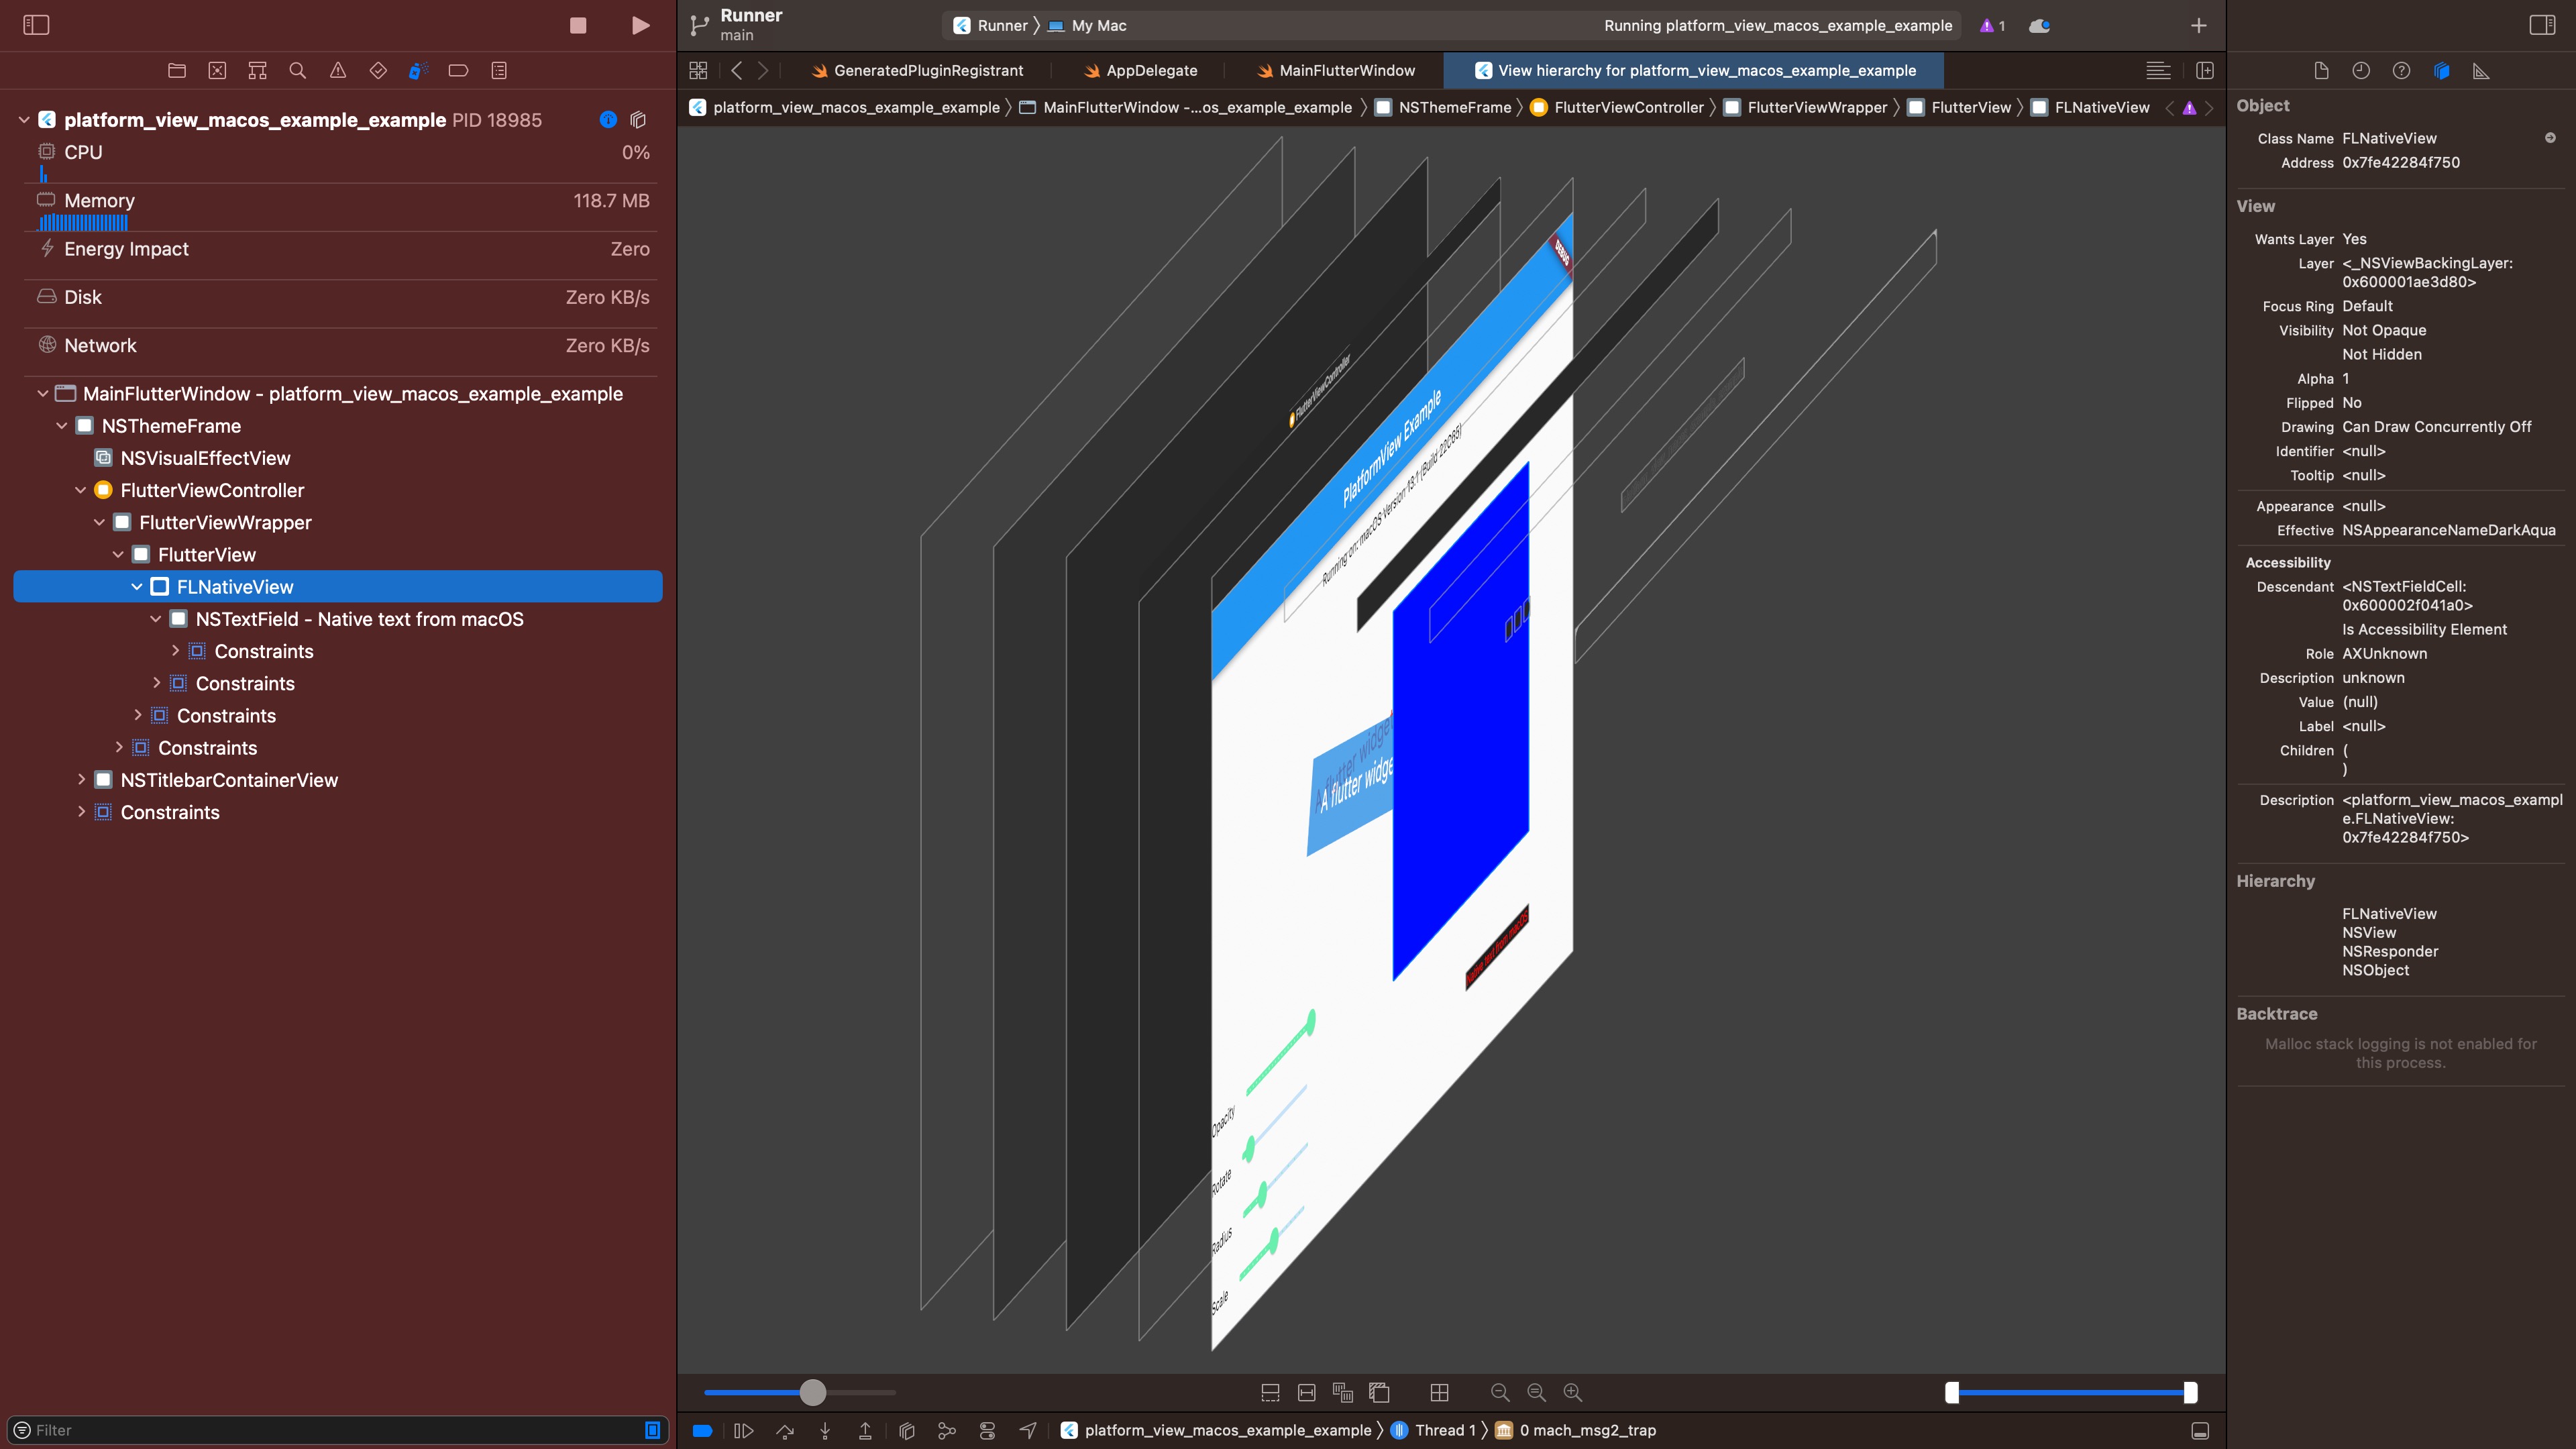
Task: Click Continue/Pause program execution icon
Action: coord(743,1430)
